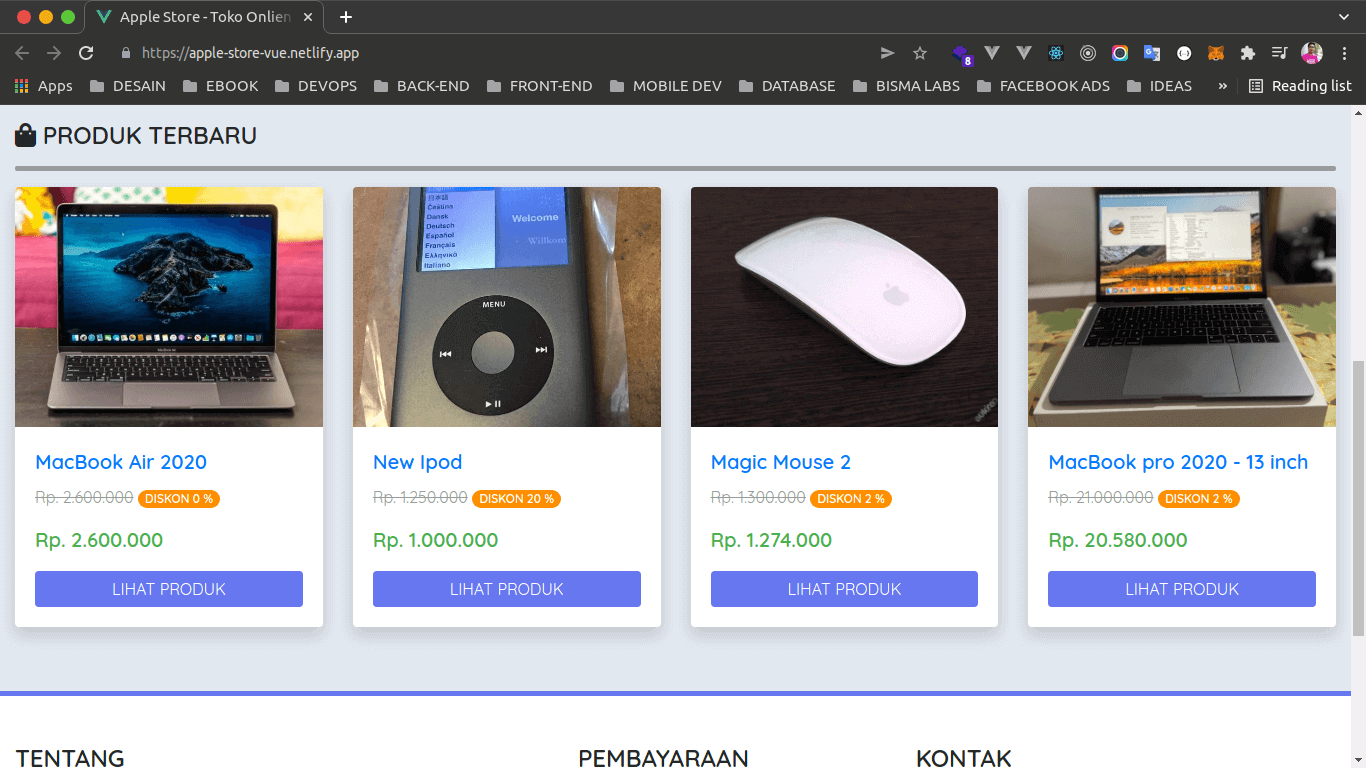The image size is (1366, 768).
Task: Click LIHAT PRODUK for MacBook pro 2020
Action: click(x=1182, y=589)
